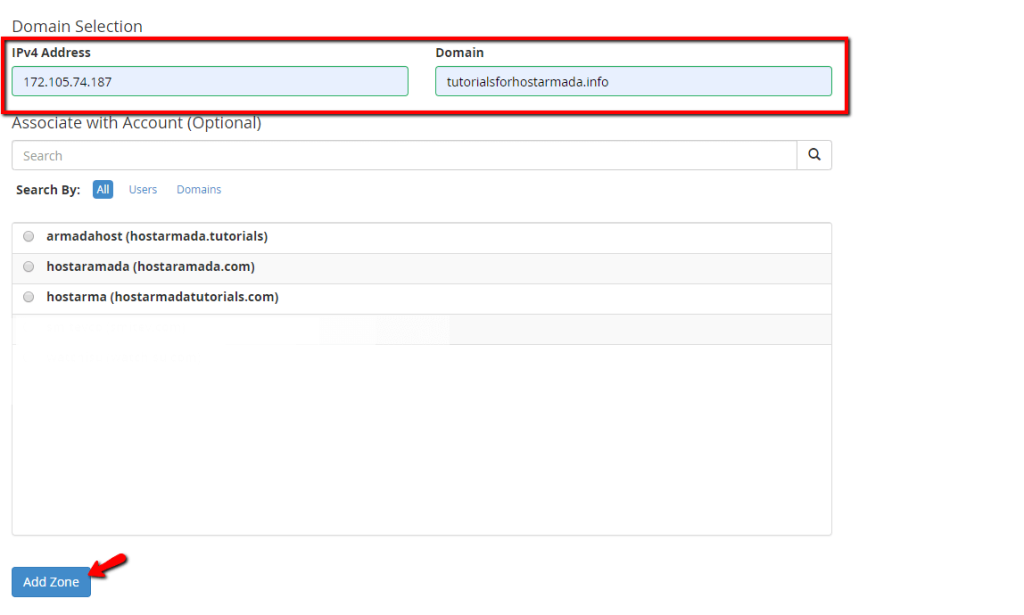The width and height of the screenshot is (1024, 615).
Task: Focus the Domain field with tutorialsforhostarmada.info
Action: click(633, 82)
